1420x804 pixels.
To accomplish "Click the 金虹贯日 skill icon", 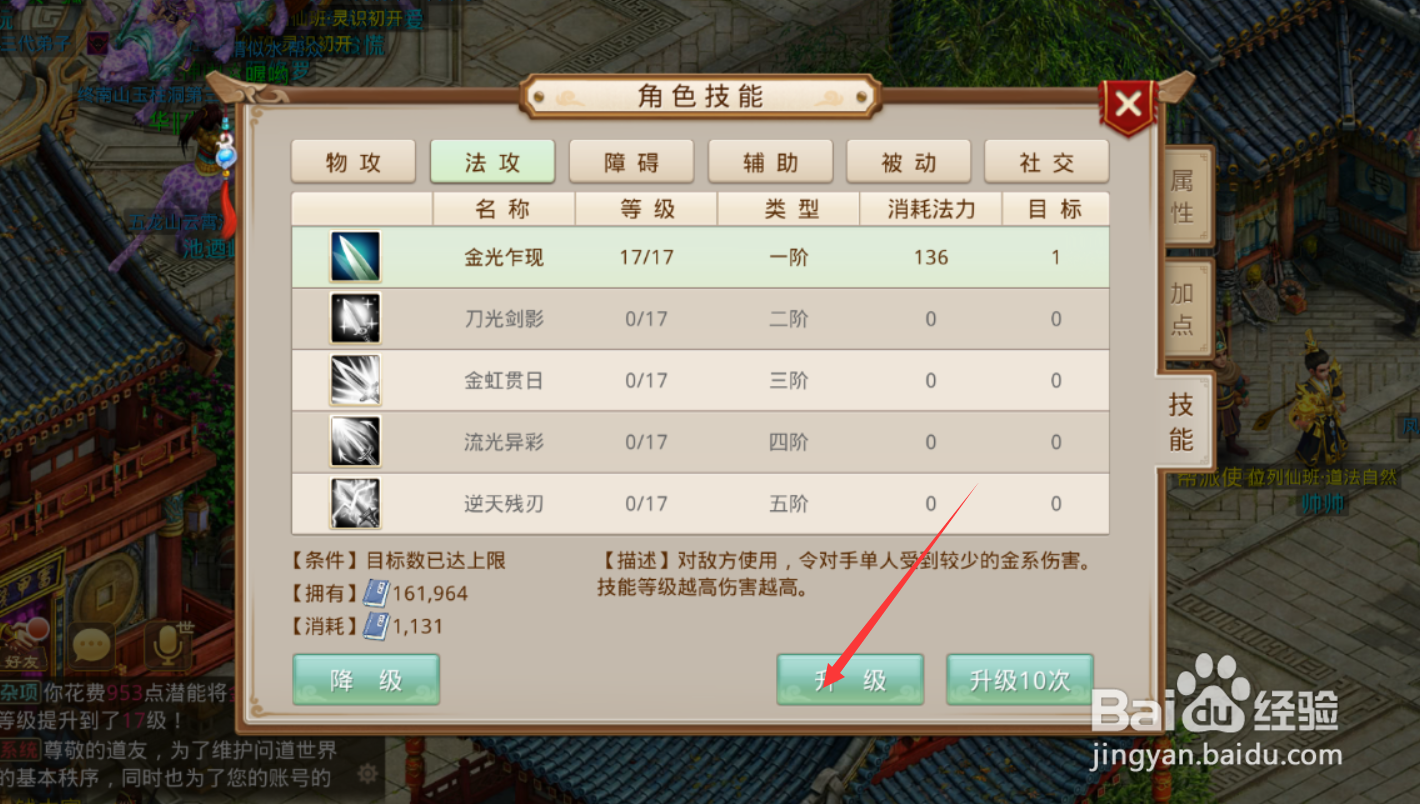I will pos(355,380).
